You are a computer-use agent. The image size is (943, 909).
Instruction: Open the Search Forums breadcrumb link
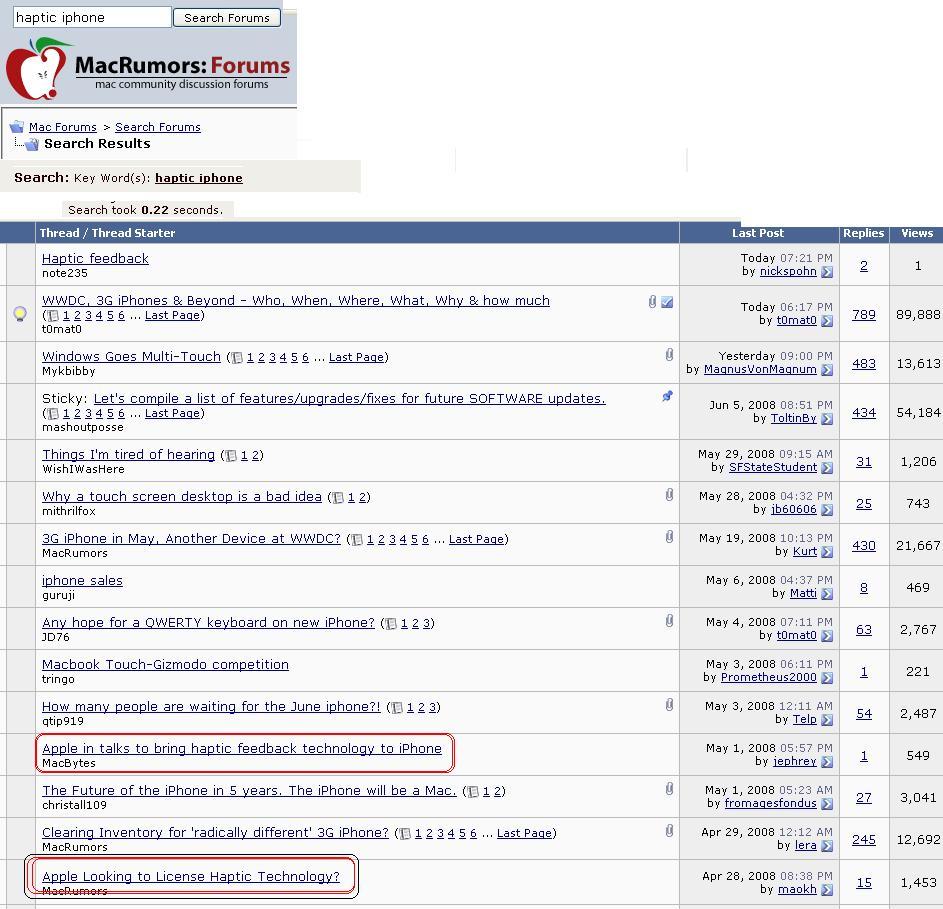(x=158, y=127)
